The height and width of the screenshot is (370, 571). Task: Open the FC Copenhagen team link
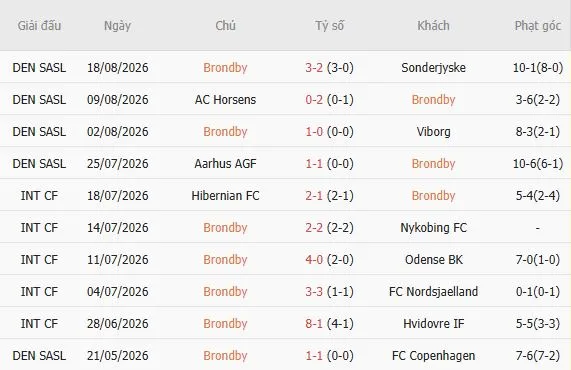point(433,356)
